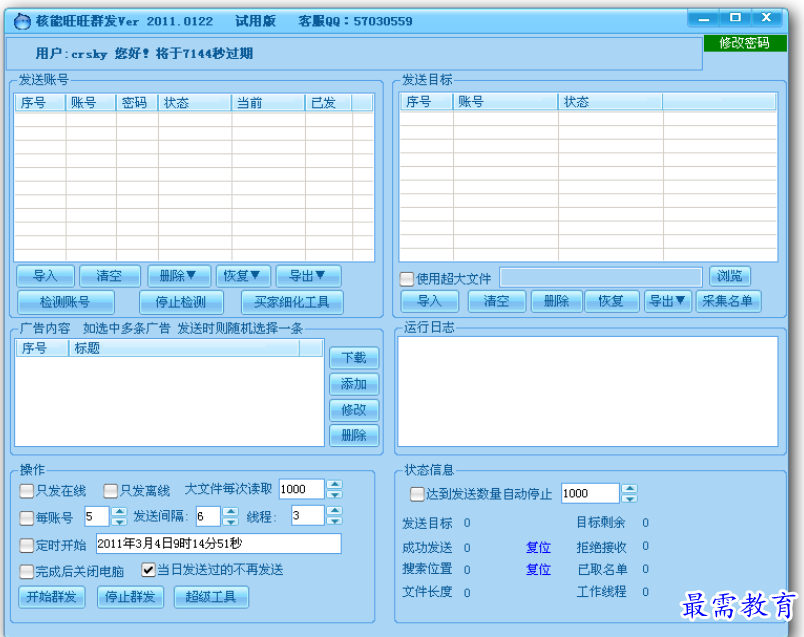
Task: Click the auto-stop count field showing 1000
Action: (x=590, y=493)
